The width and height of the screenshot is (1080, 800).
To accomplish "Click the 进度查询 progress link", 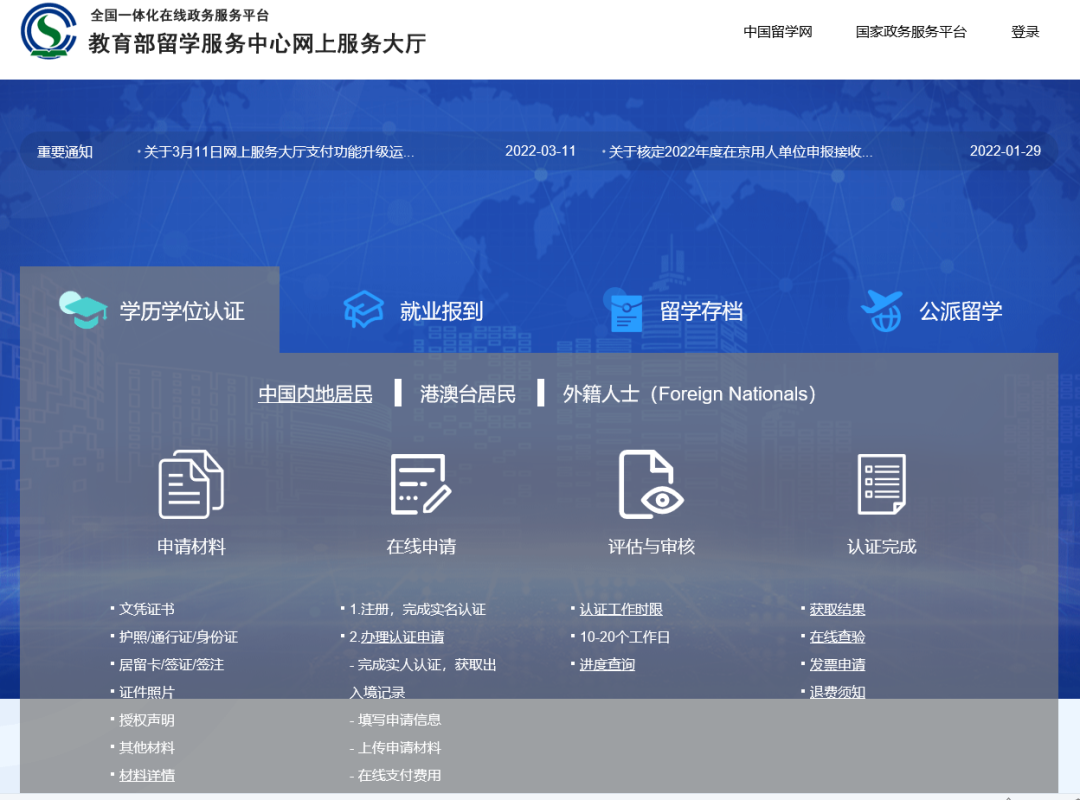I will point(607,663).
